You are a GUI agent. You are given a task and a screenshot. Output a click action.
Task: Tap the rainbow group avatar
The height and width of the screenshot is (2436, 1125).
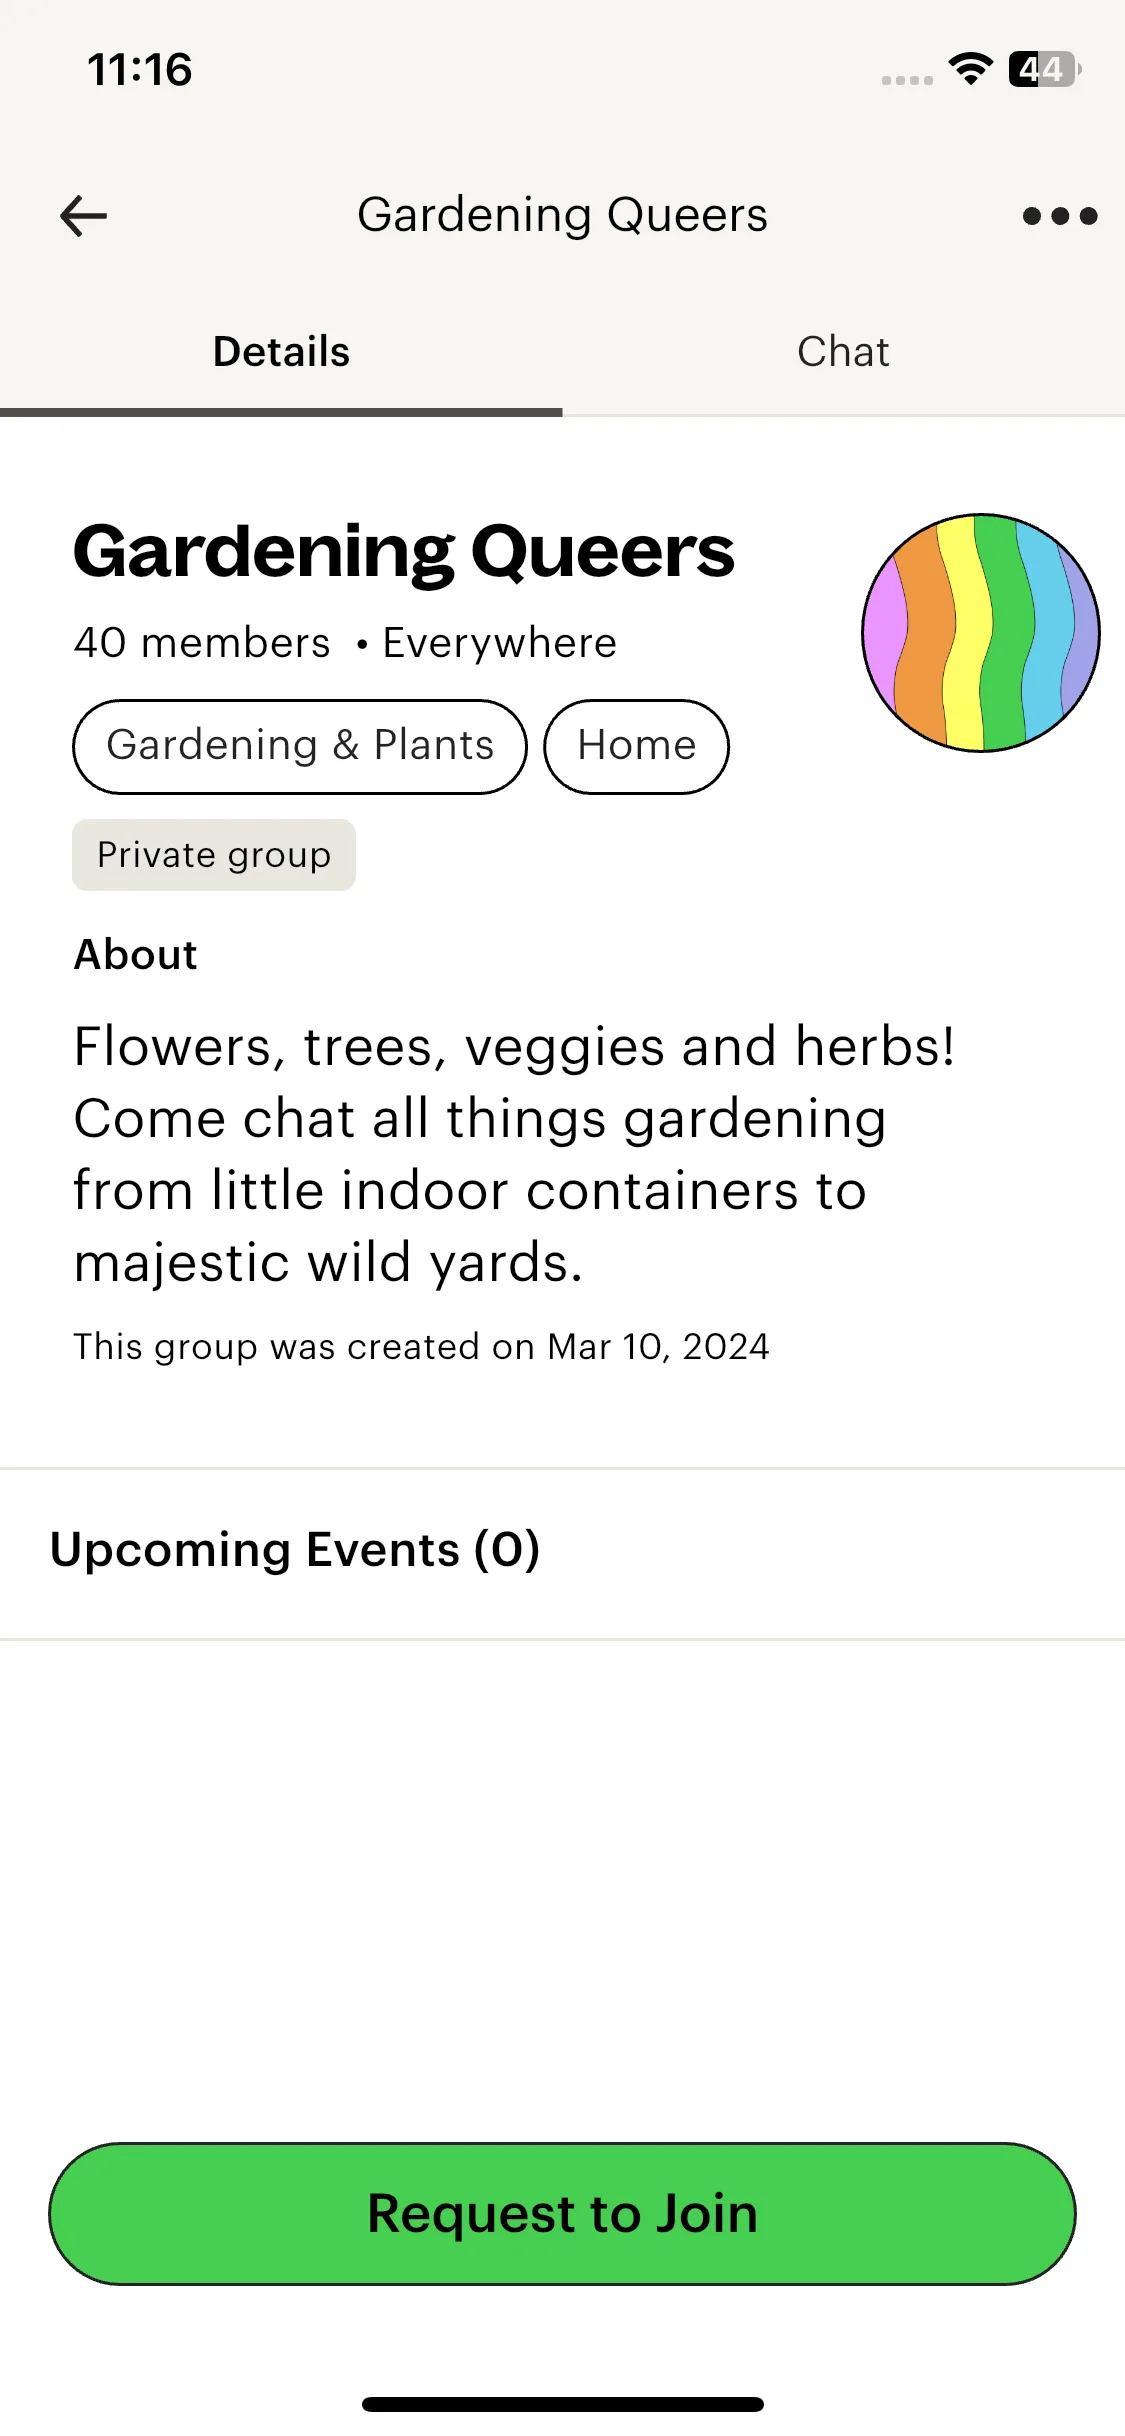click(x=981, y=632)
